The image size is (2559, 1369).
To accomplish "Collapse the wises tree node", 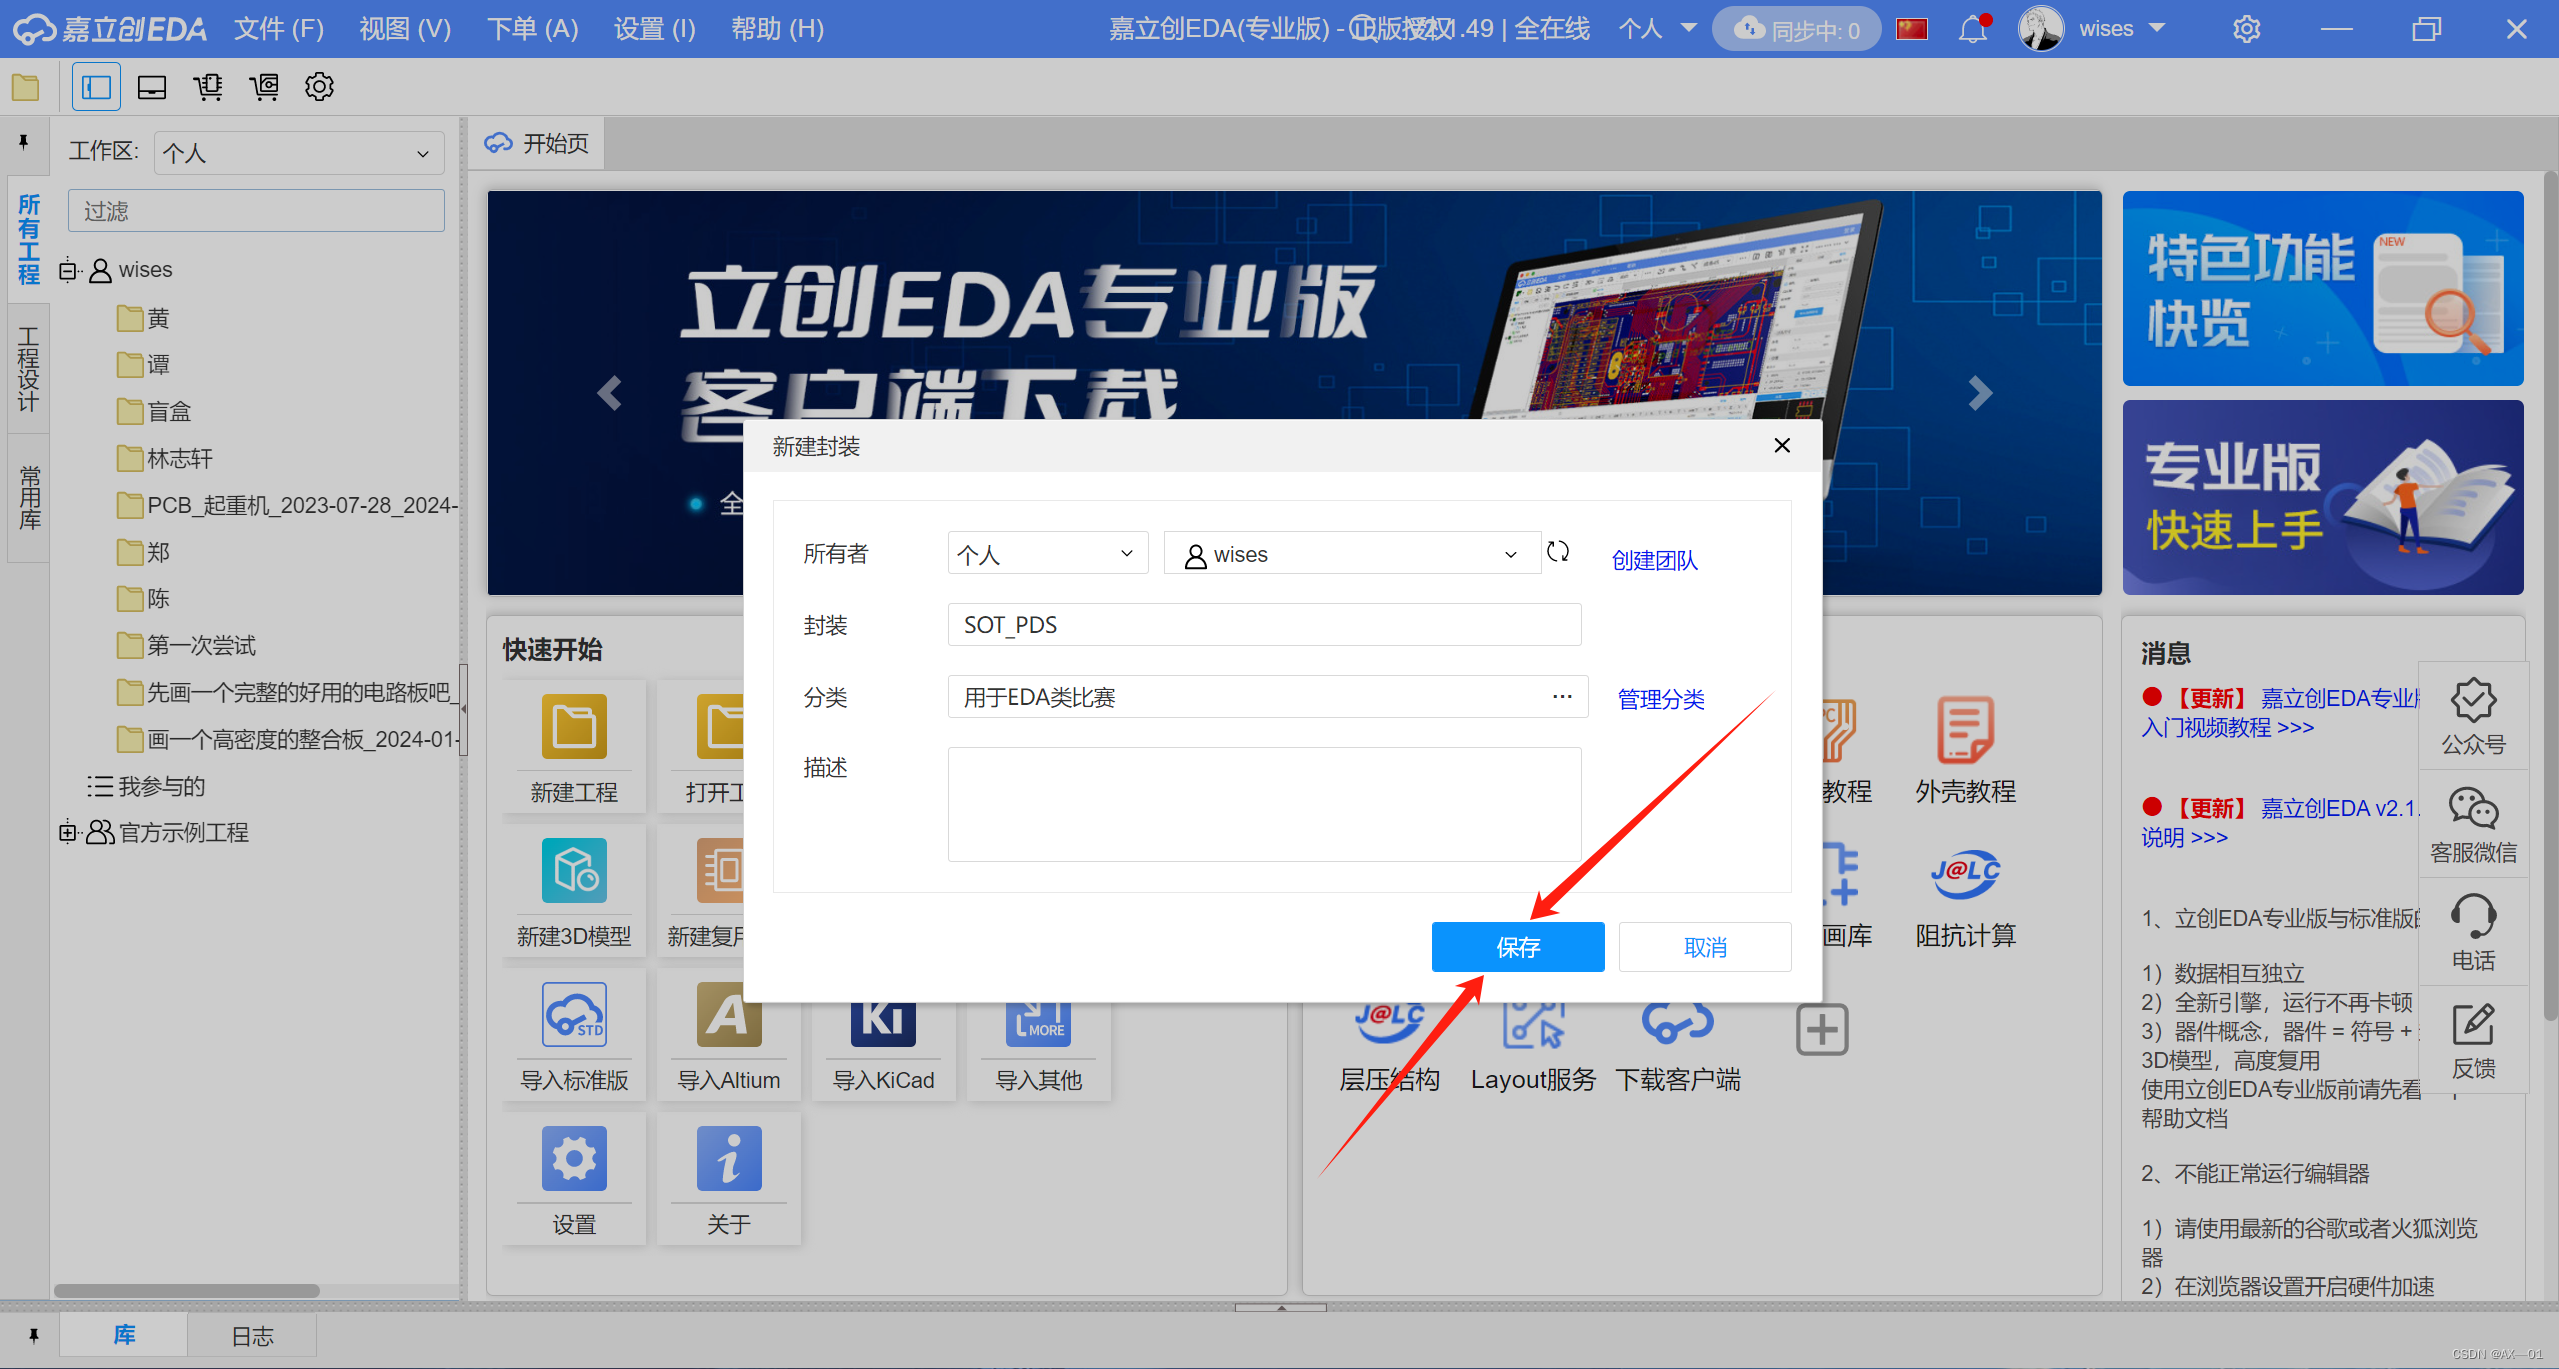I will coord(67,270).
